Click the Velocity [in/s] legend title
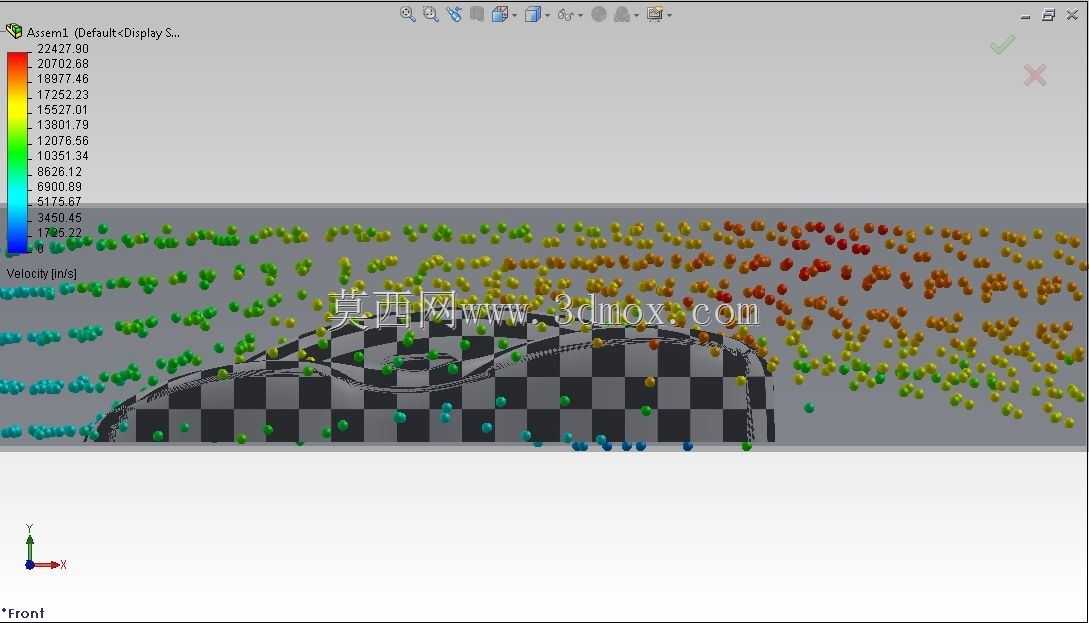1089x623 pixels. pos(42,274)
